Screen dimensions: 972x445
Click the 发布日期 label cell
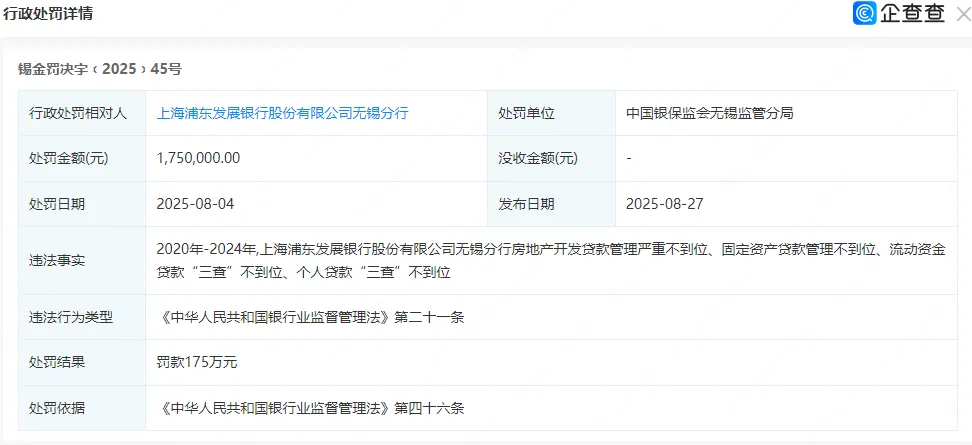551,204
